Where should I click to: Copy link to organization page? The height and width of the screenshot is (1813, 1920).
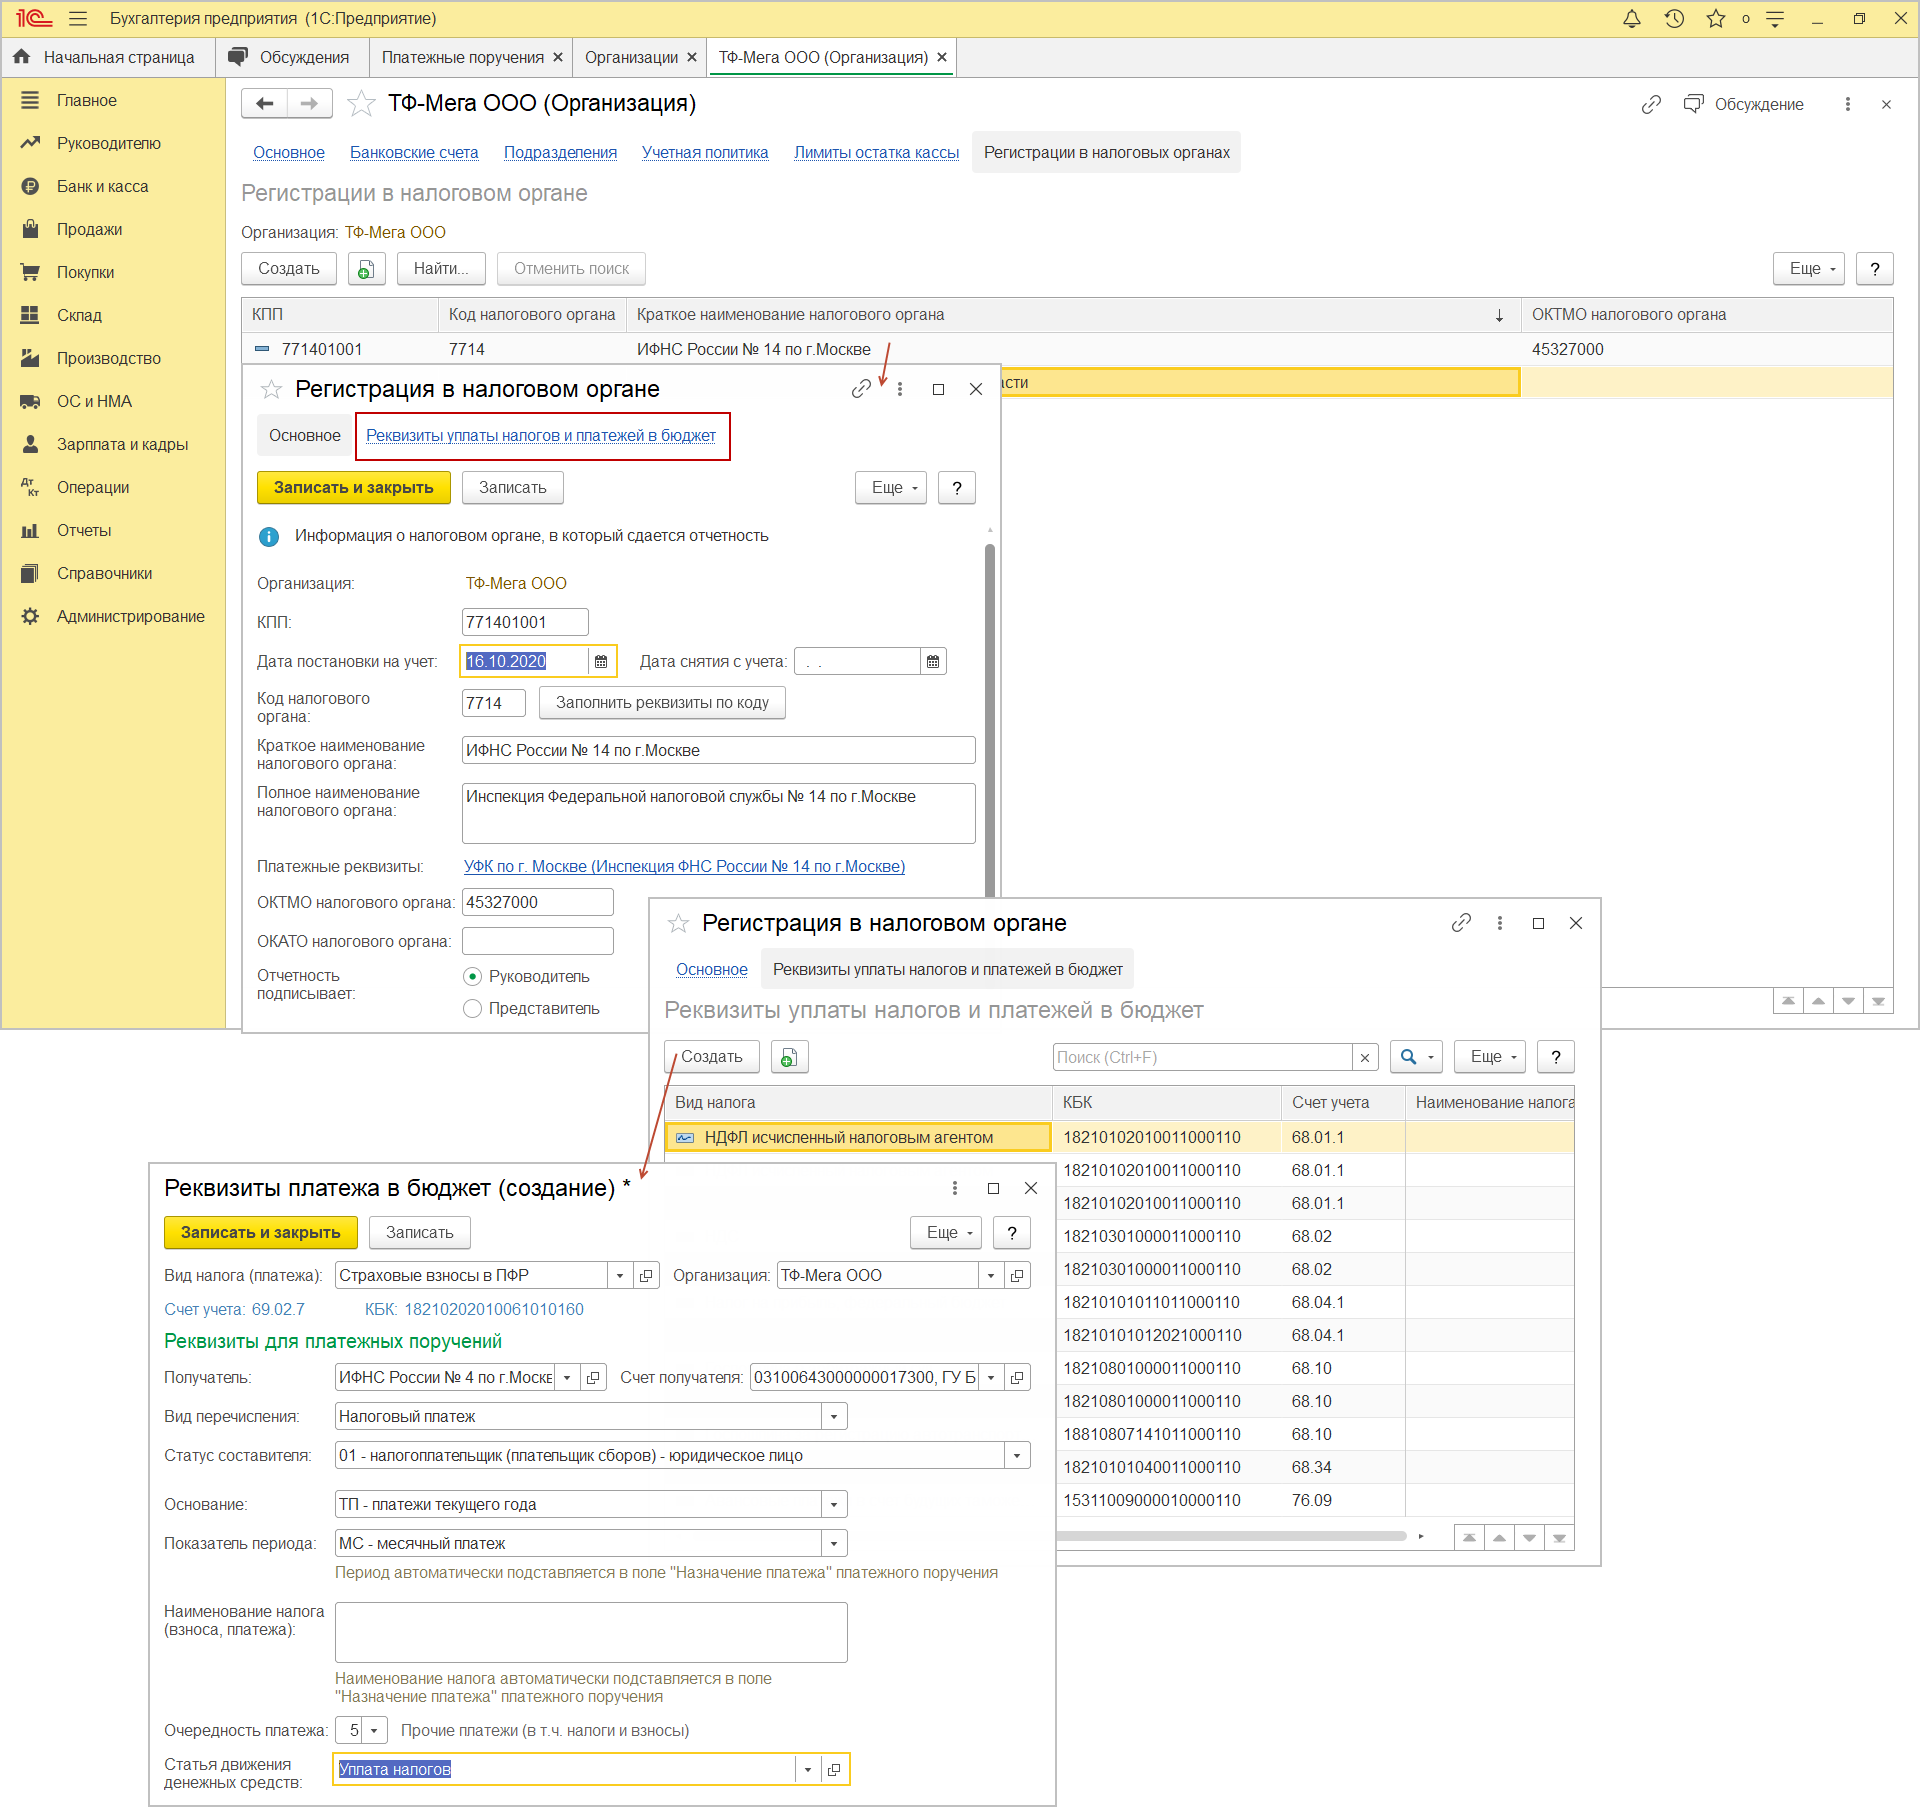1651,104
